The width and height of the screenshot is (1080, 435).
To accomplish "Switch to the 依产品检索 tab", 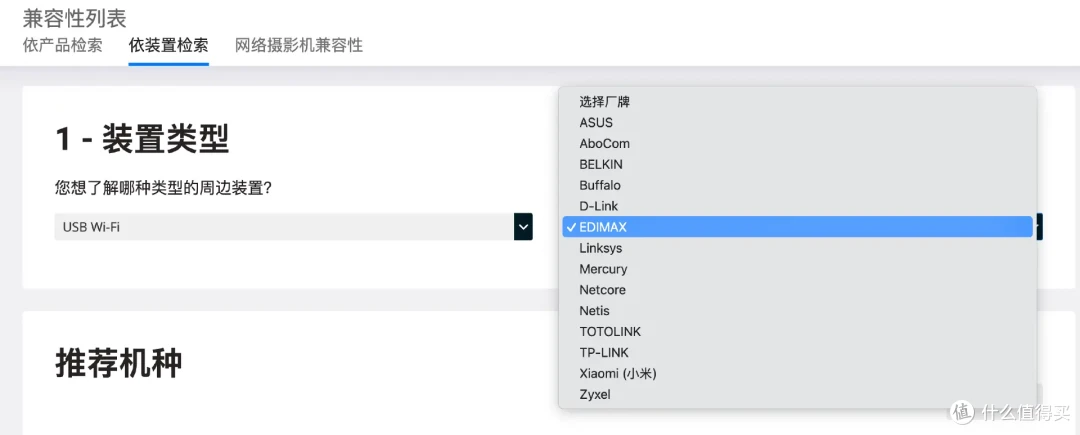I will 63,46.
